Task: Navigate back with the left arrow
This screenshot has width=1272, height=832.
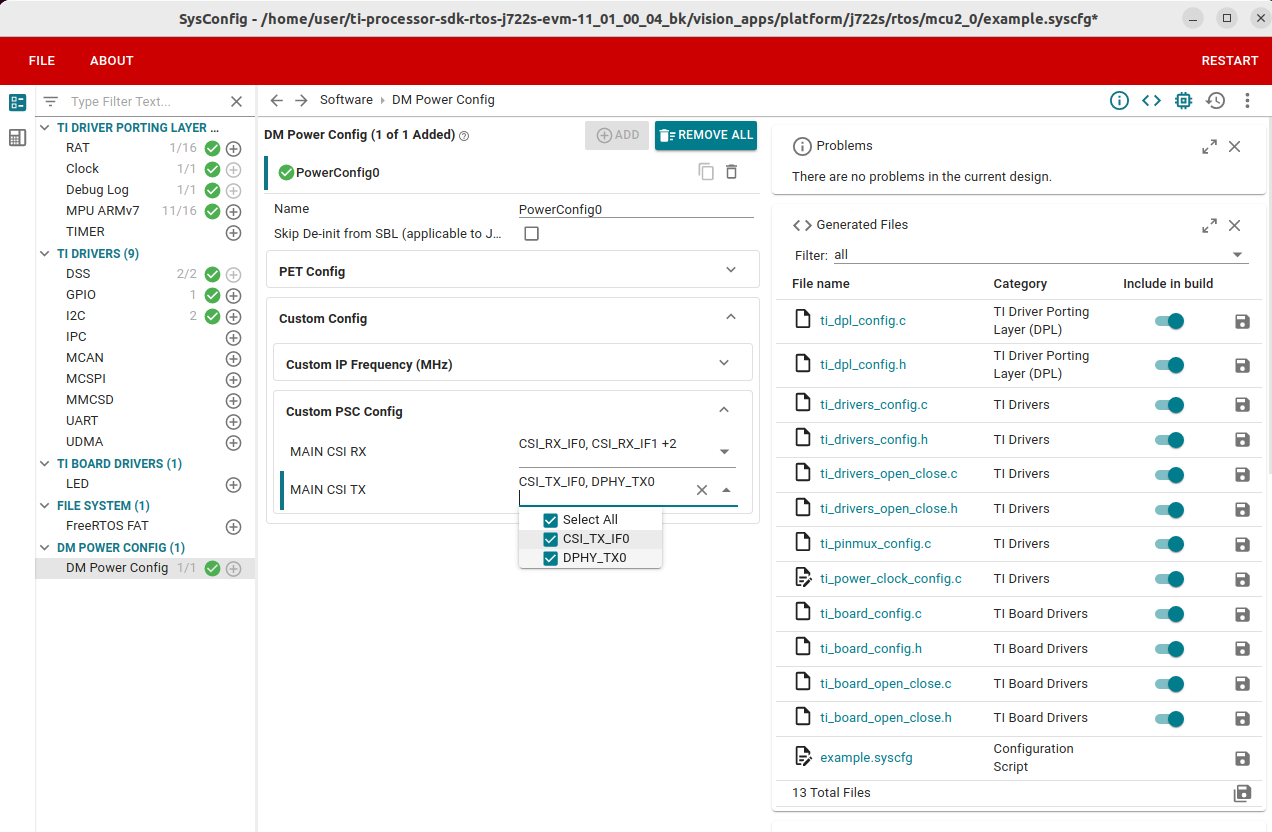Action: pos(277,100)
